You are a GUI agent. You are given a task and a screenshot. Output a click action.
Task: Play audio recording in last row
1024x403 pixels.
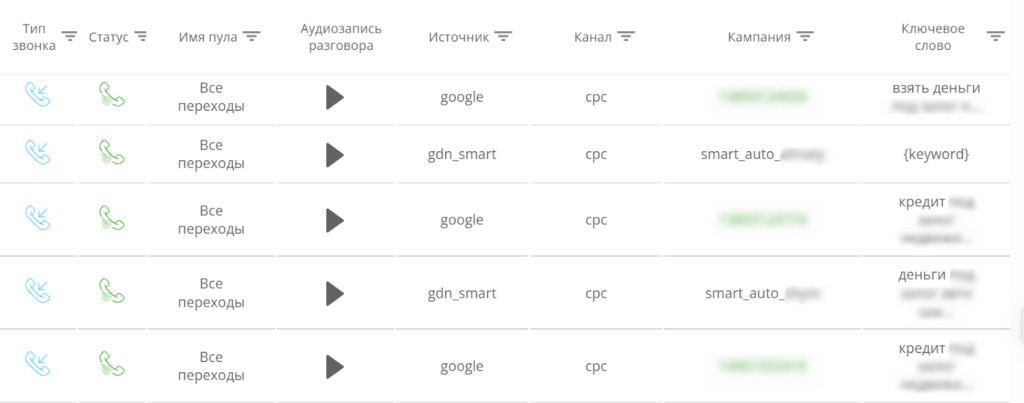[335, 366]
